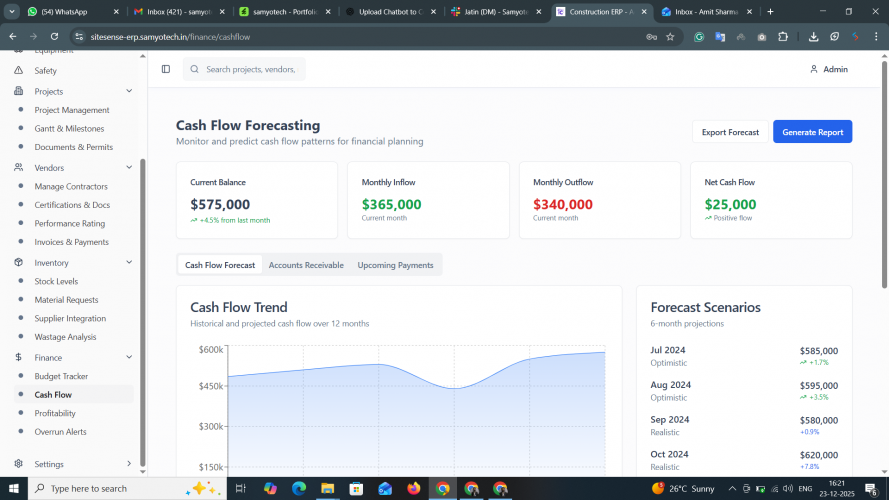
Task: Expand the Settings section arrow
Action: pos(129,464)
